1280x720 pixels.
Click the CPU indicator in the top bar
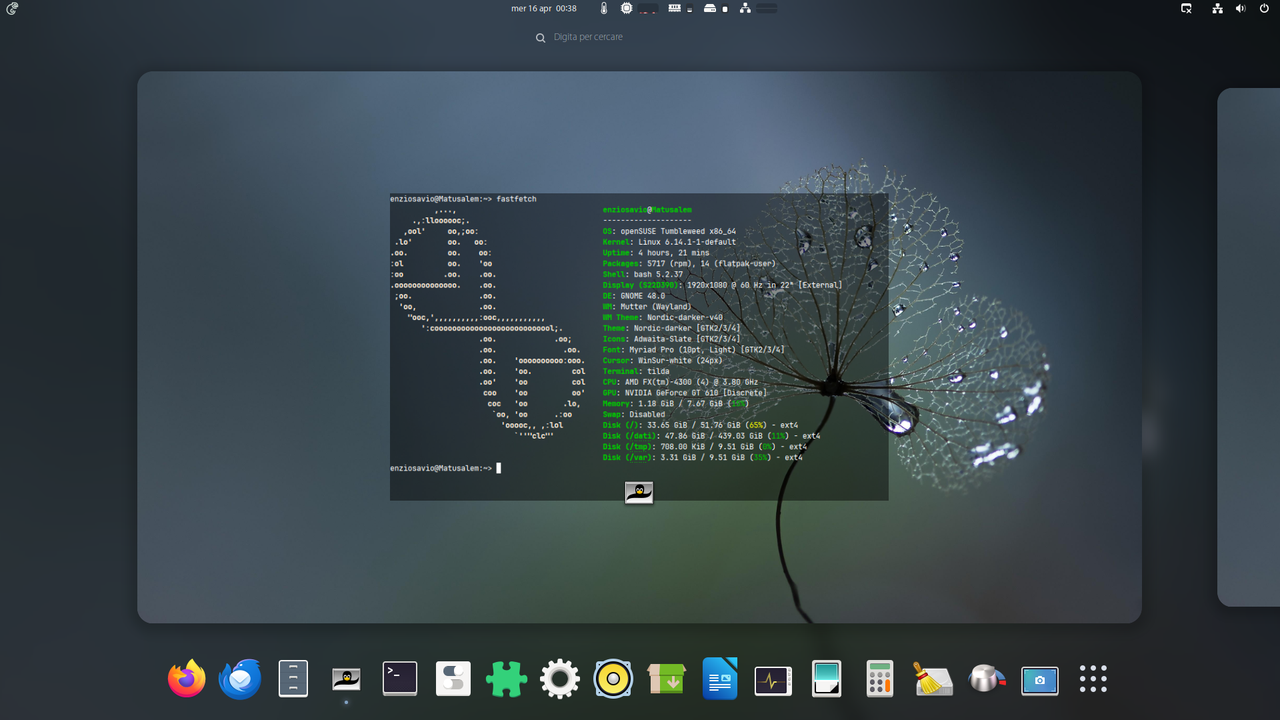pyautogui.click(x=626, y=8)
